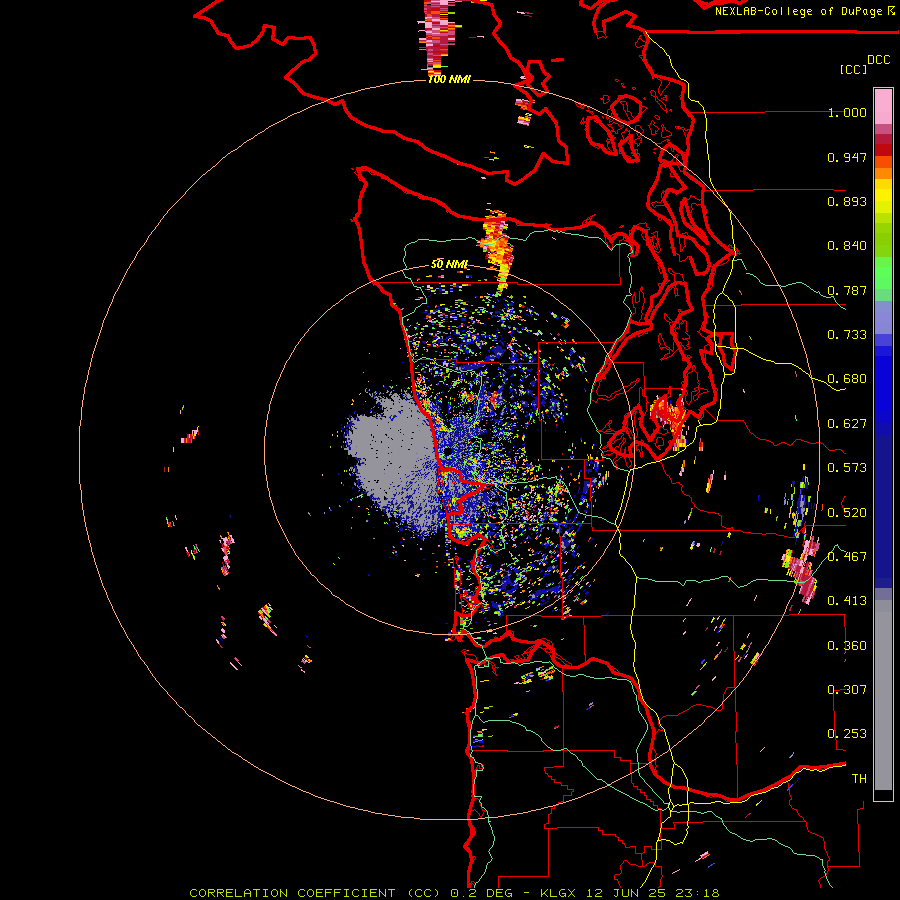The width and height of the screenshot is (900, 900).
Task: Select the 0.680 color scale value
Action: click(x=847, y=379)
